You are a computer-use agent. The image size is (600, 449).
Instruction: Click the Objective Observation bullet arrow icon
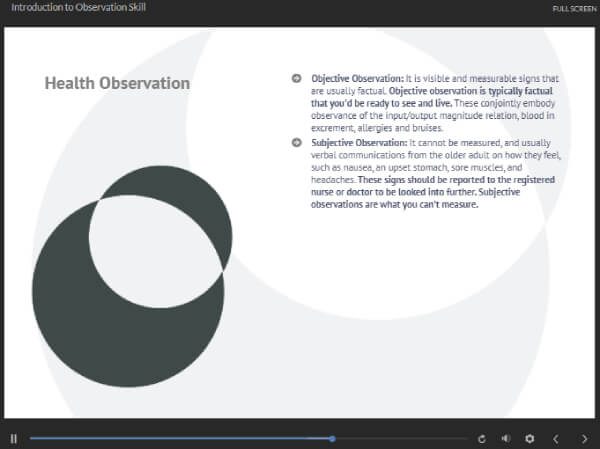click(x=296, y=78)
